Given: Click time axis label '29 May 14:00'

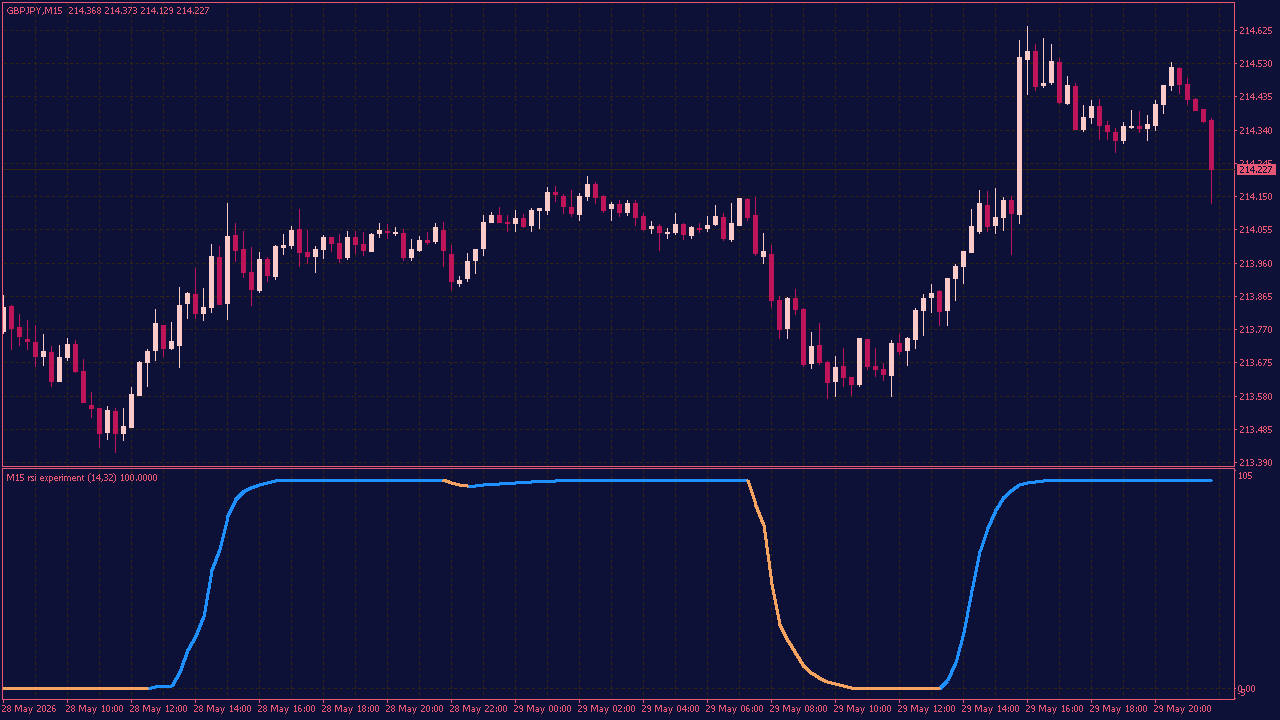Looking at the screenshot, I should 991,709.
